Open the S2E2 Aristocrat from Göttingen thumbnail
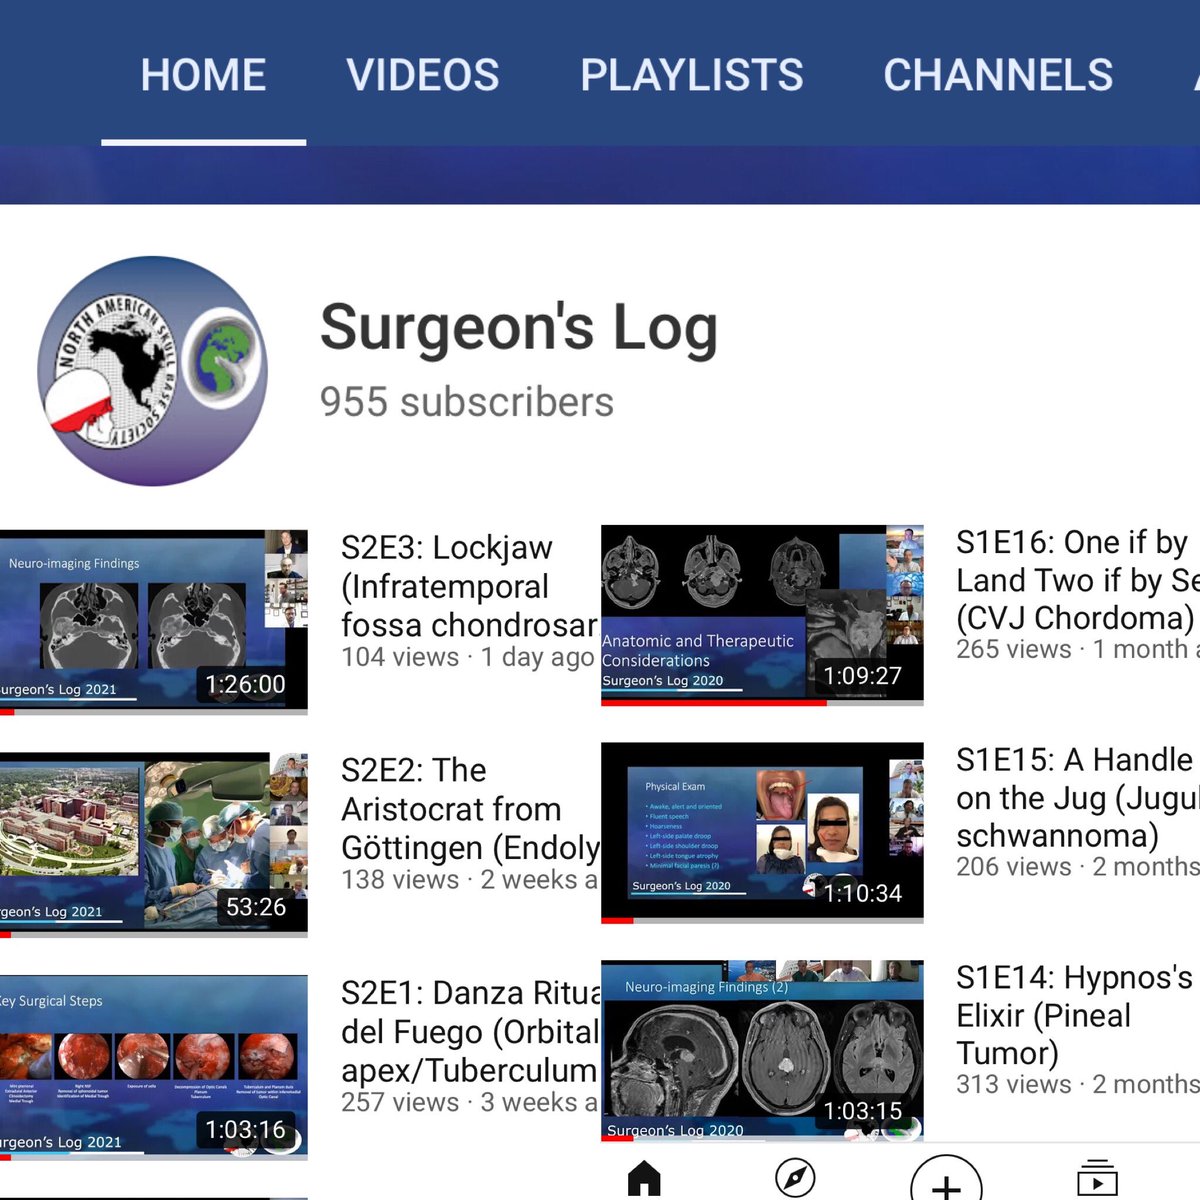Screen dimensions: 1200x1200 154,845
